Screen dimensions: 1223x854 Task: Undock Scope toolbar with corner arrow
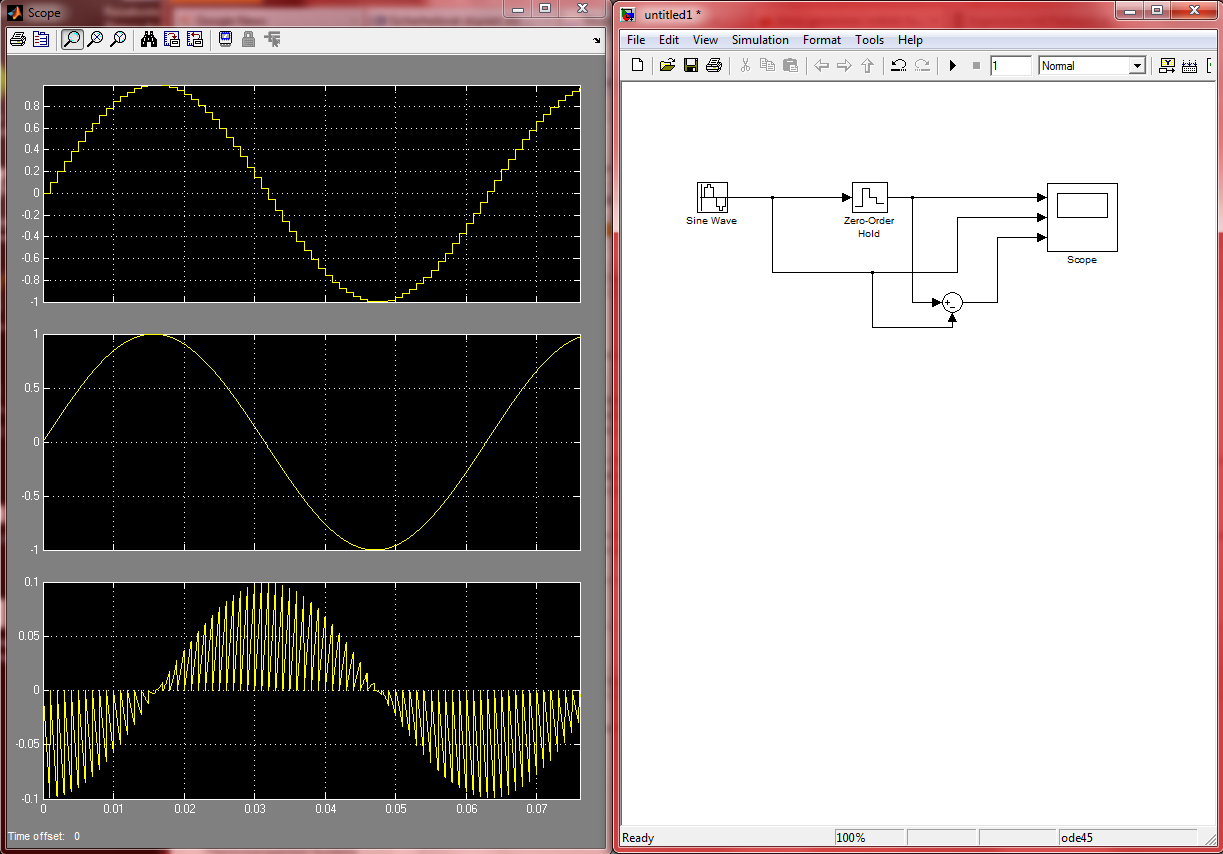pos(597,41)
